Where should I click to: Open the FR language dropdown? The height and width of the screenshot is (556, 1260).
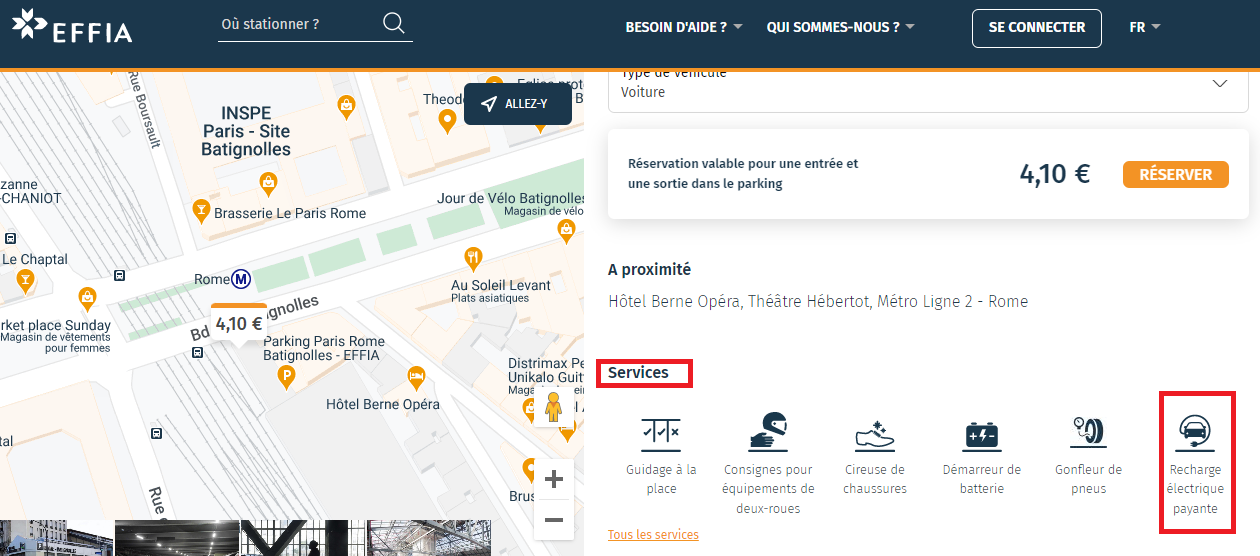[1145, 27]
